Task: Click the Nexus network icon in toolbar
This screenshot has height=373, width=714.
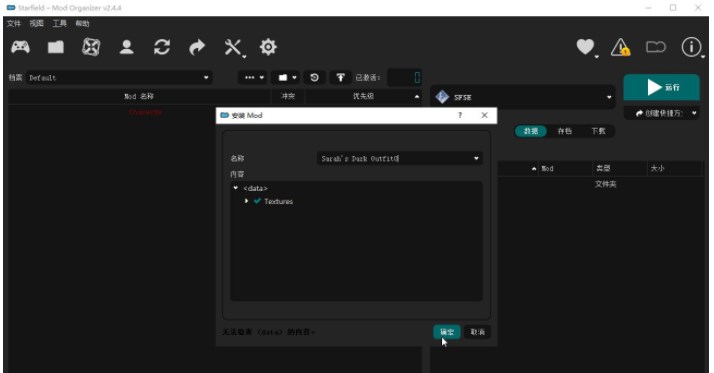Action: (x=91, y=47)
